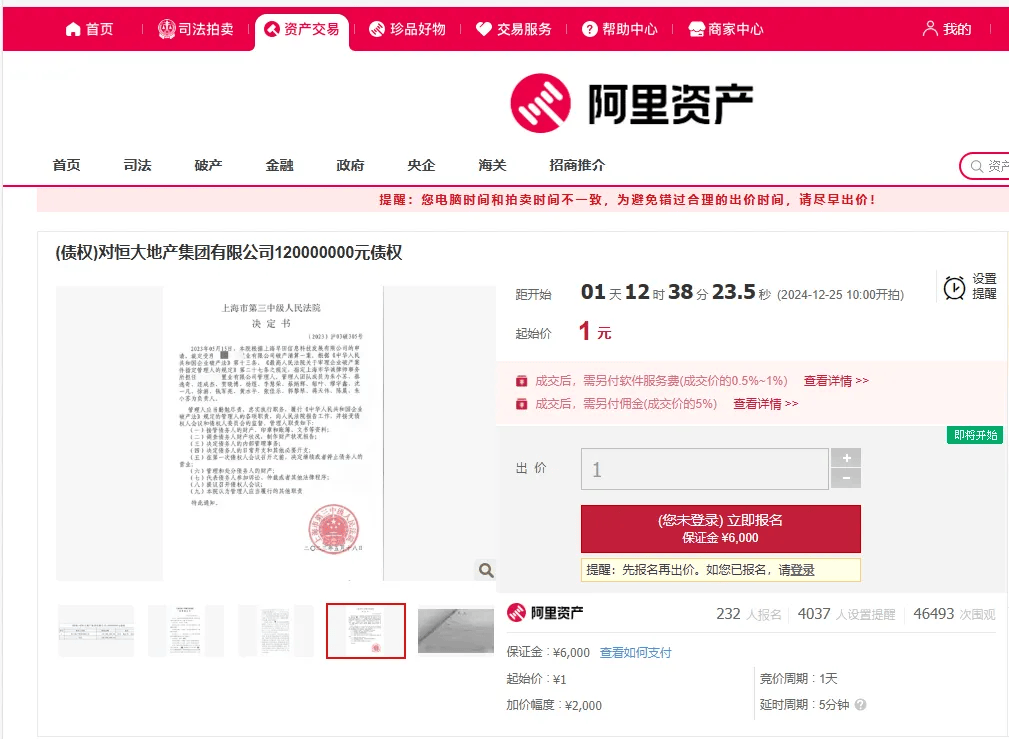Click the red icon beside 佣金 notice
1009x739 pixels.
[521, 404]
